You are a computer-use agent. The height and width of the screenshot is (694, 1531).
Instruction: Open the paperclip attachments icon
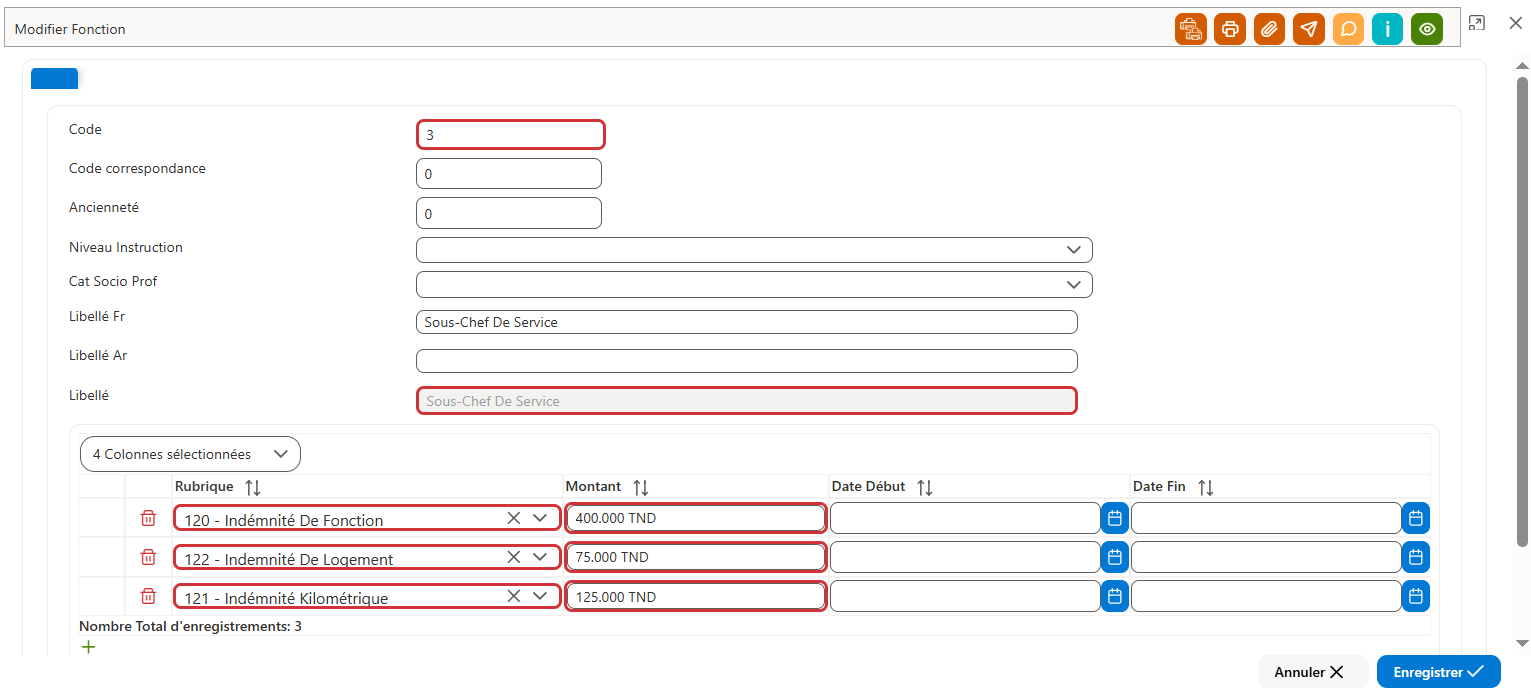pyautogui.click(x=1269, y=29)
